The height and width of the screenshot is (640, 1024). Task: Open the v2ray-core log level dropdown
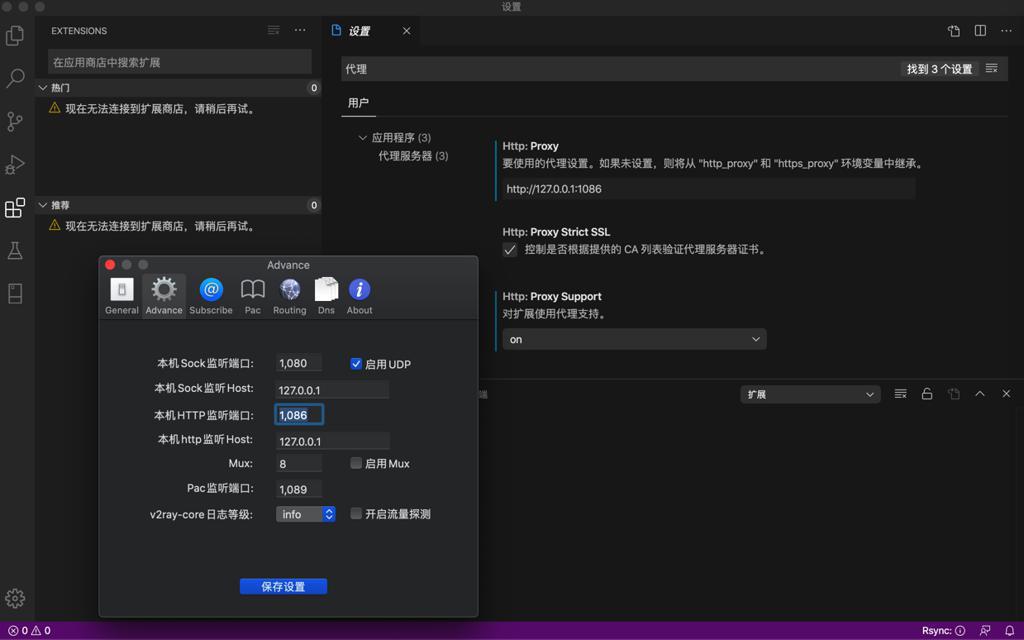coord(306,514)
